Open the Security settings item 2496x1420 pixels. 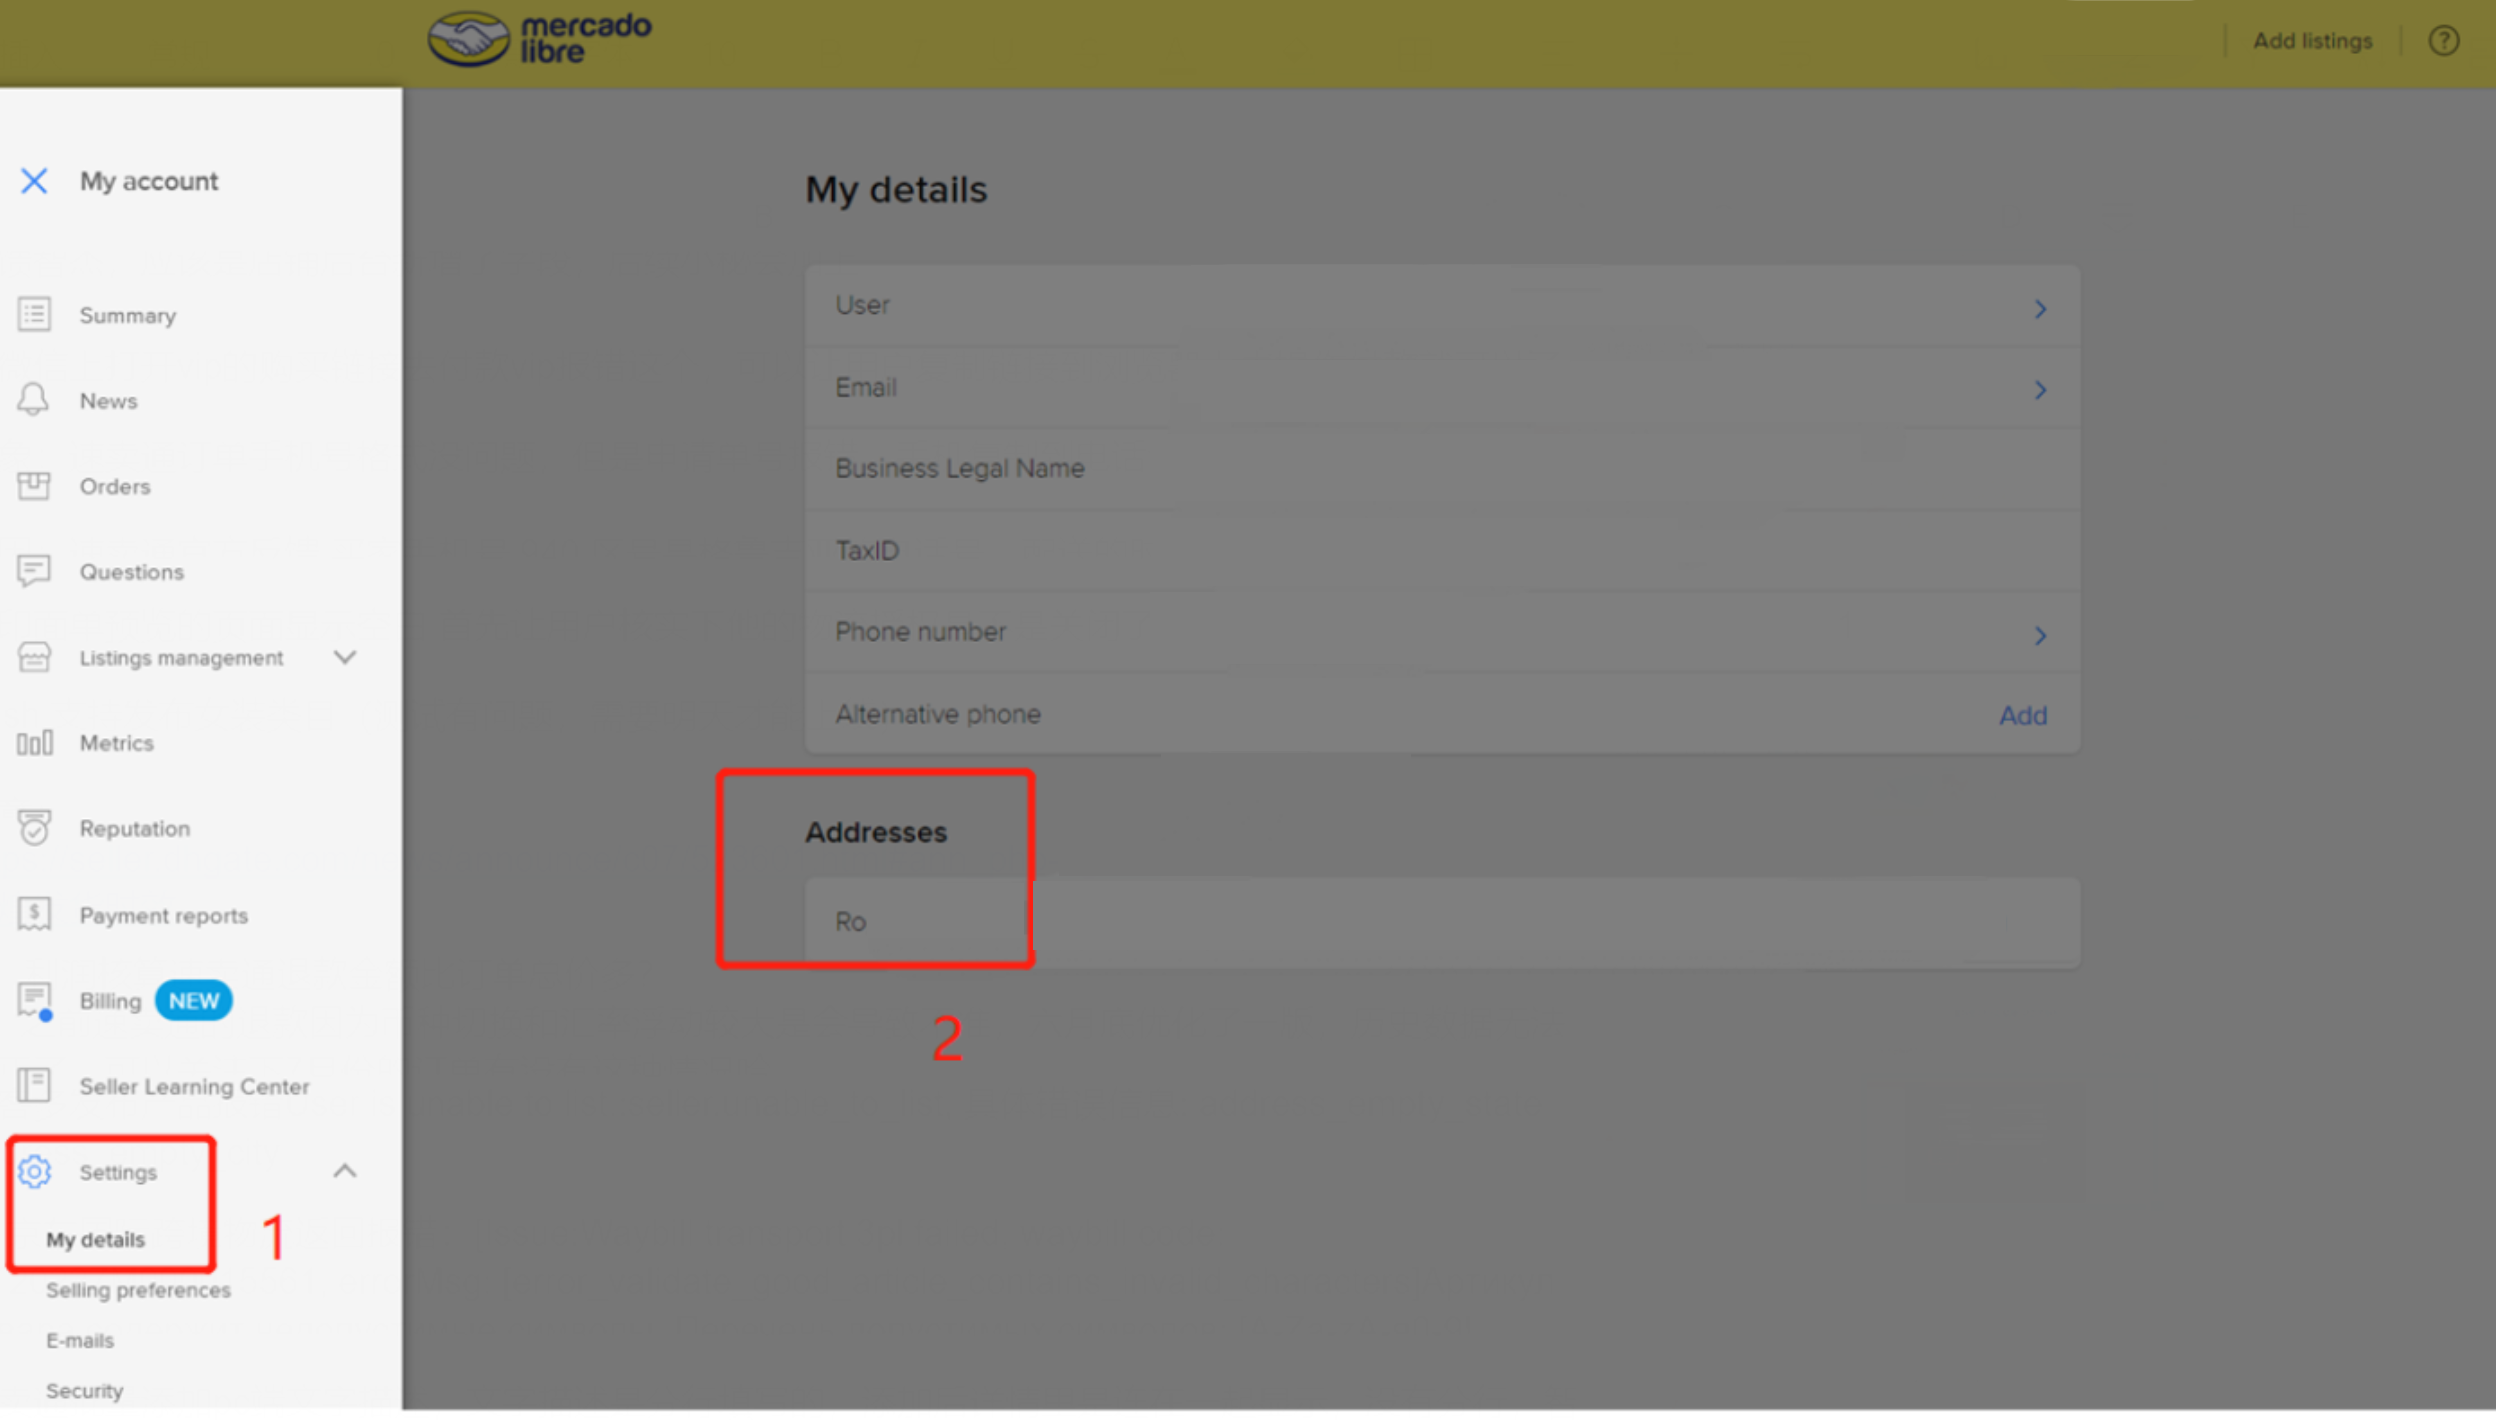pyautogui.click(x=85, y=1392)
